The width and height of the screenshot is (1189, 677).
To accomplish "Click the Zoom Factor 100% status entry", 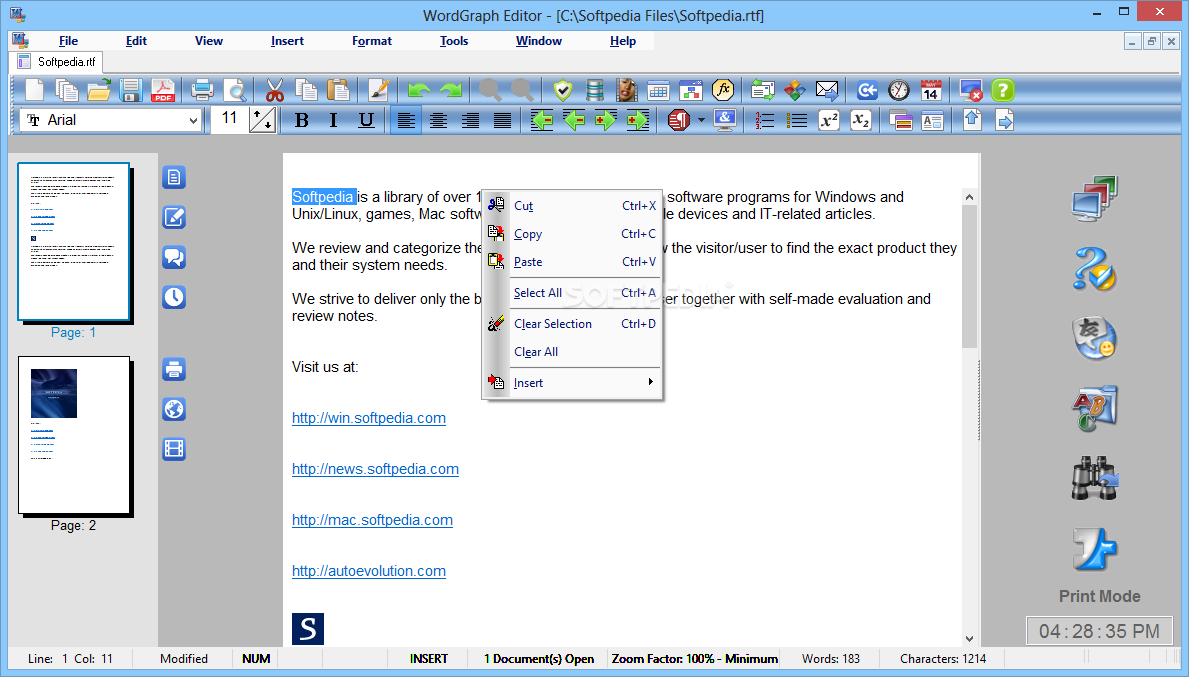I will pos(695,659).
